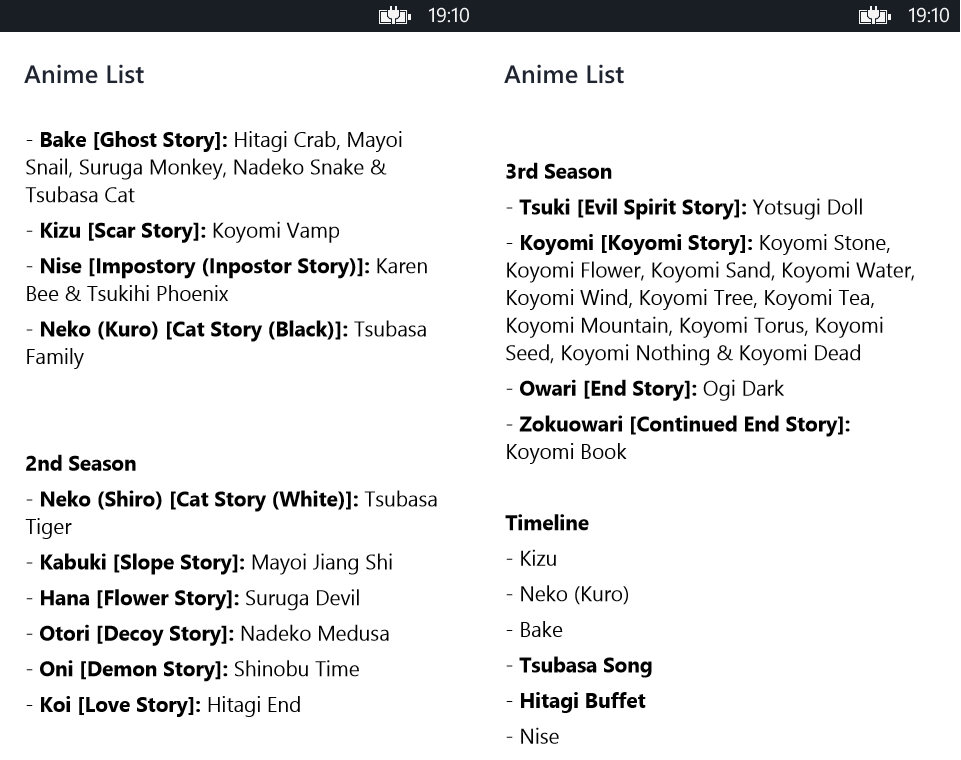Tap the right battery charging icon

pos(874,15)
